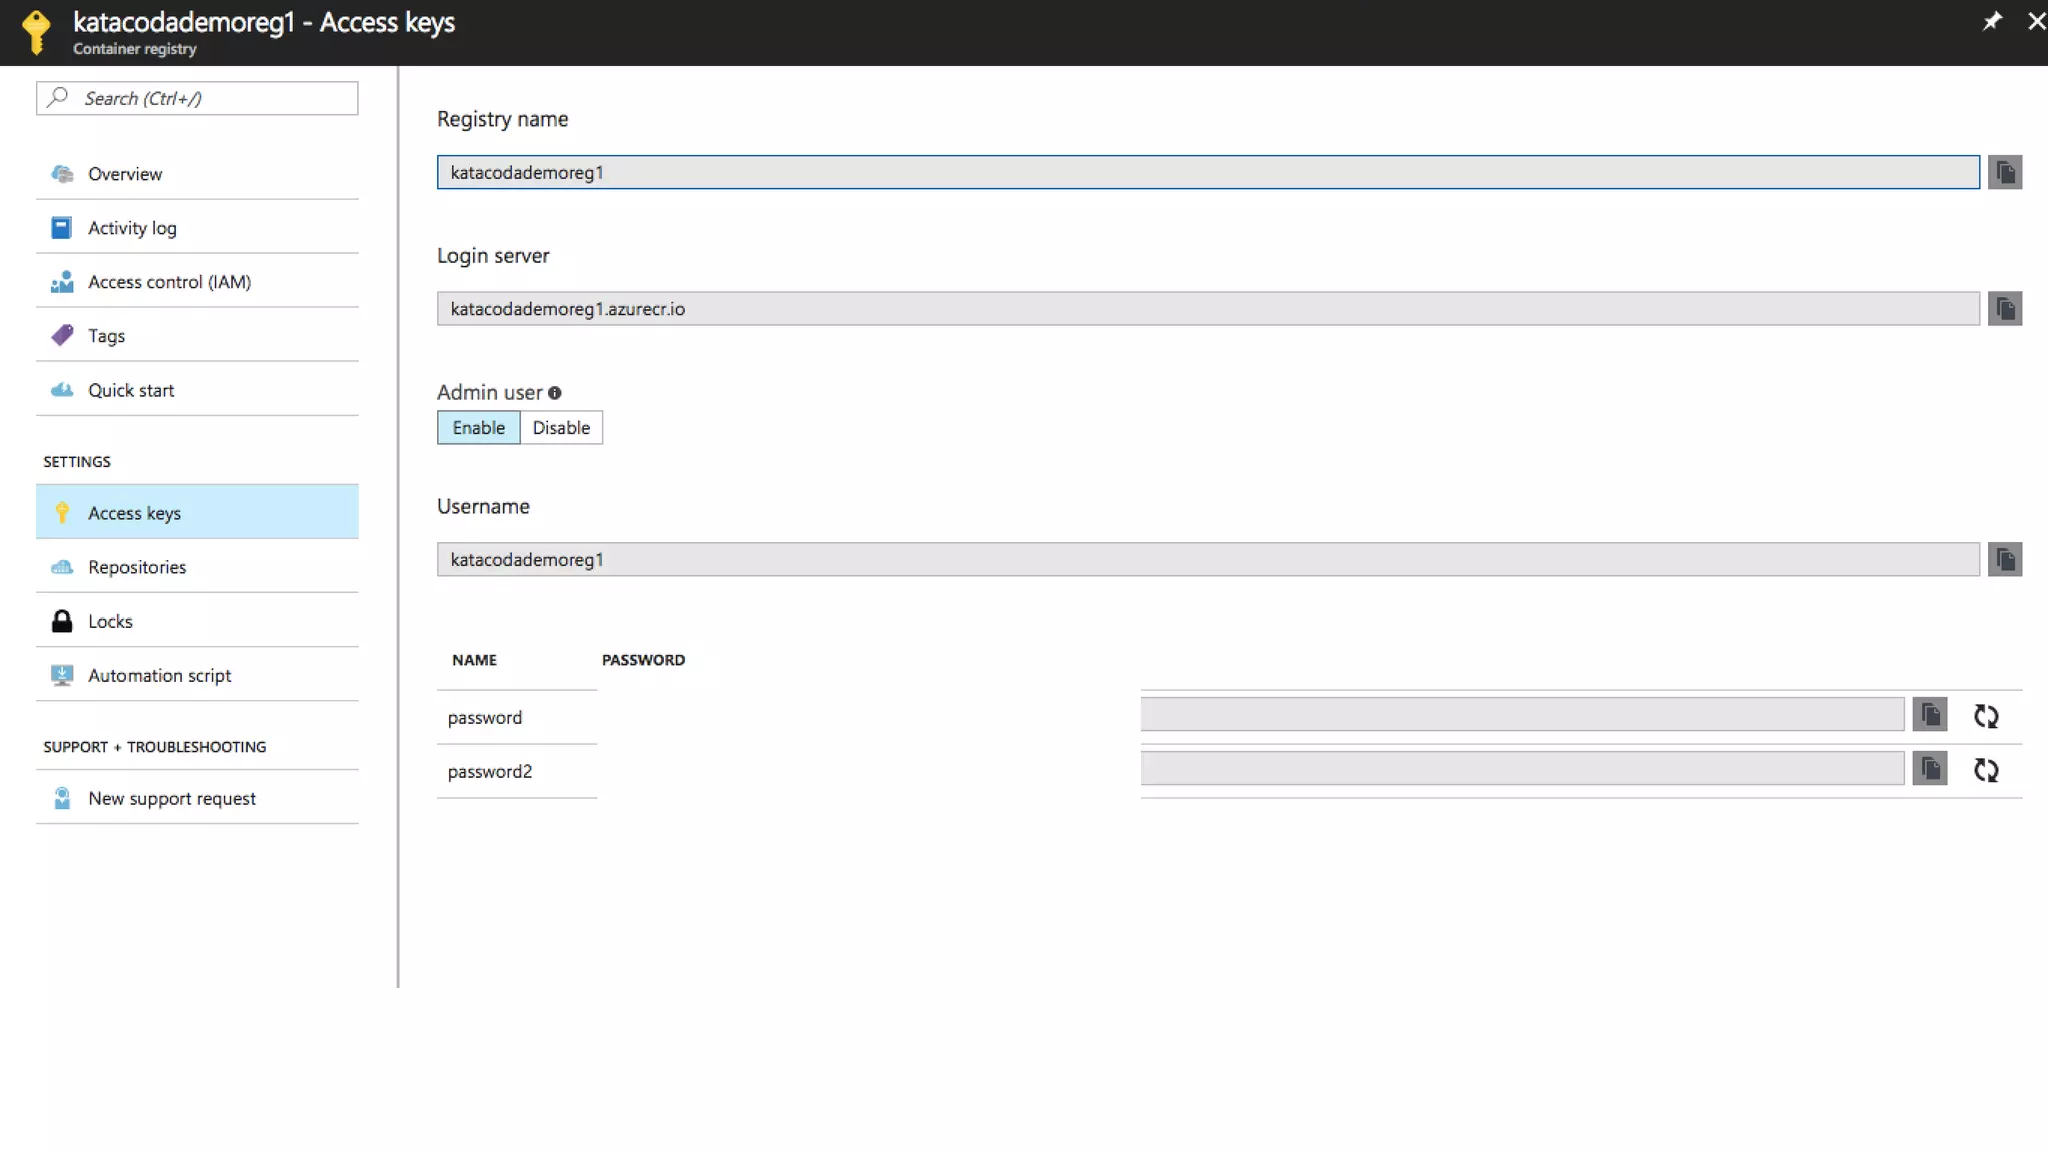This screenshot has height=1152, width=2048.
Task: Open the Activity log
Action: coord(132,228)
